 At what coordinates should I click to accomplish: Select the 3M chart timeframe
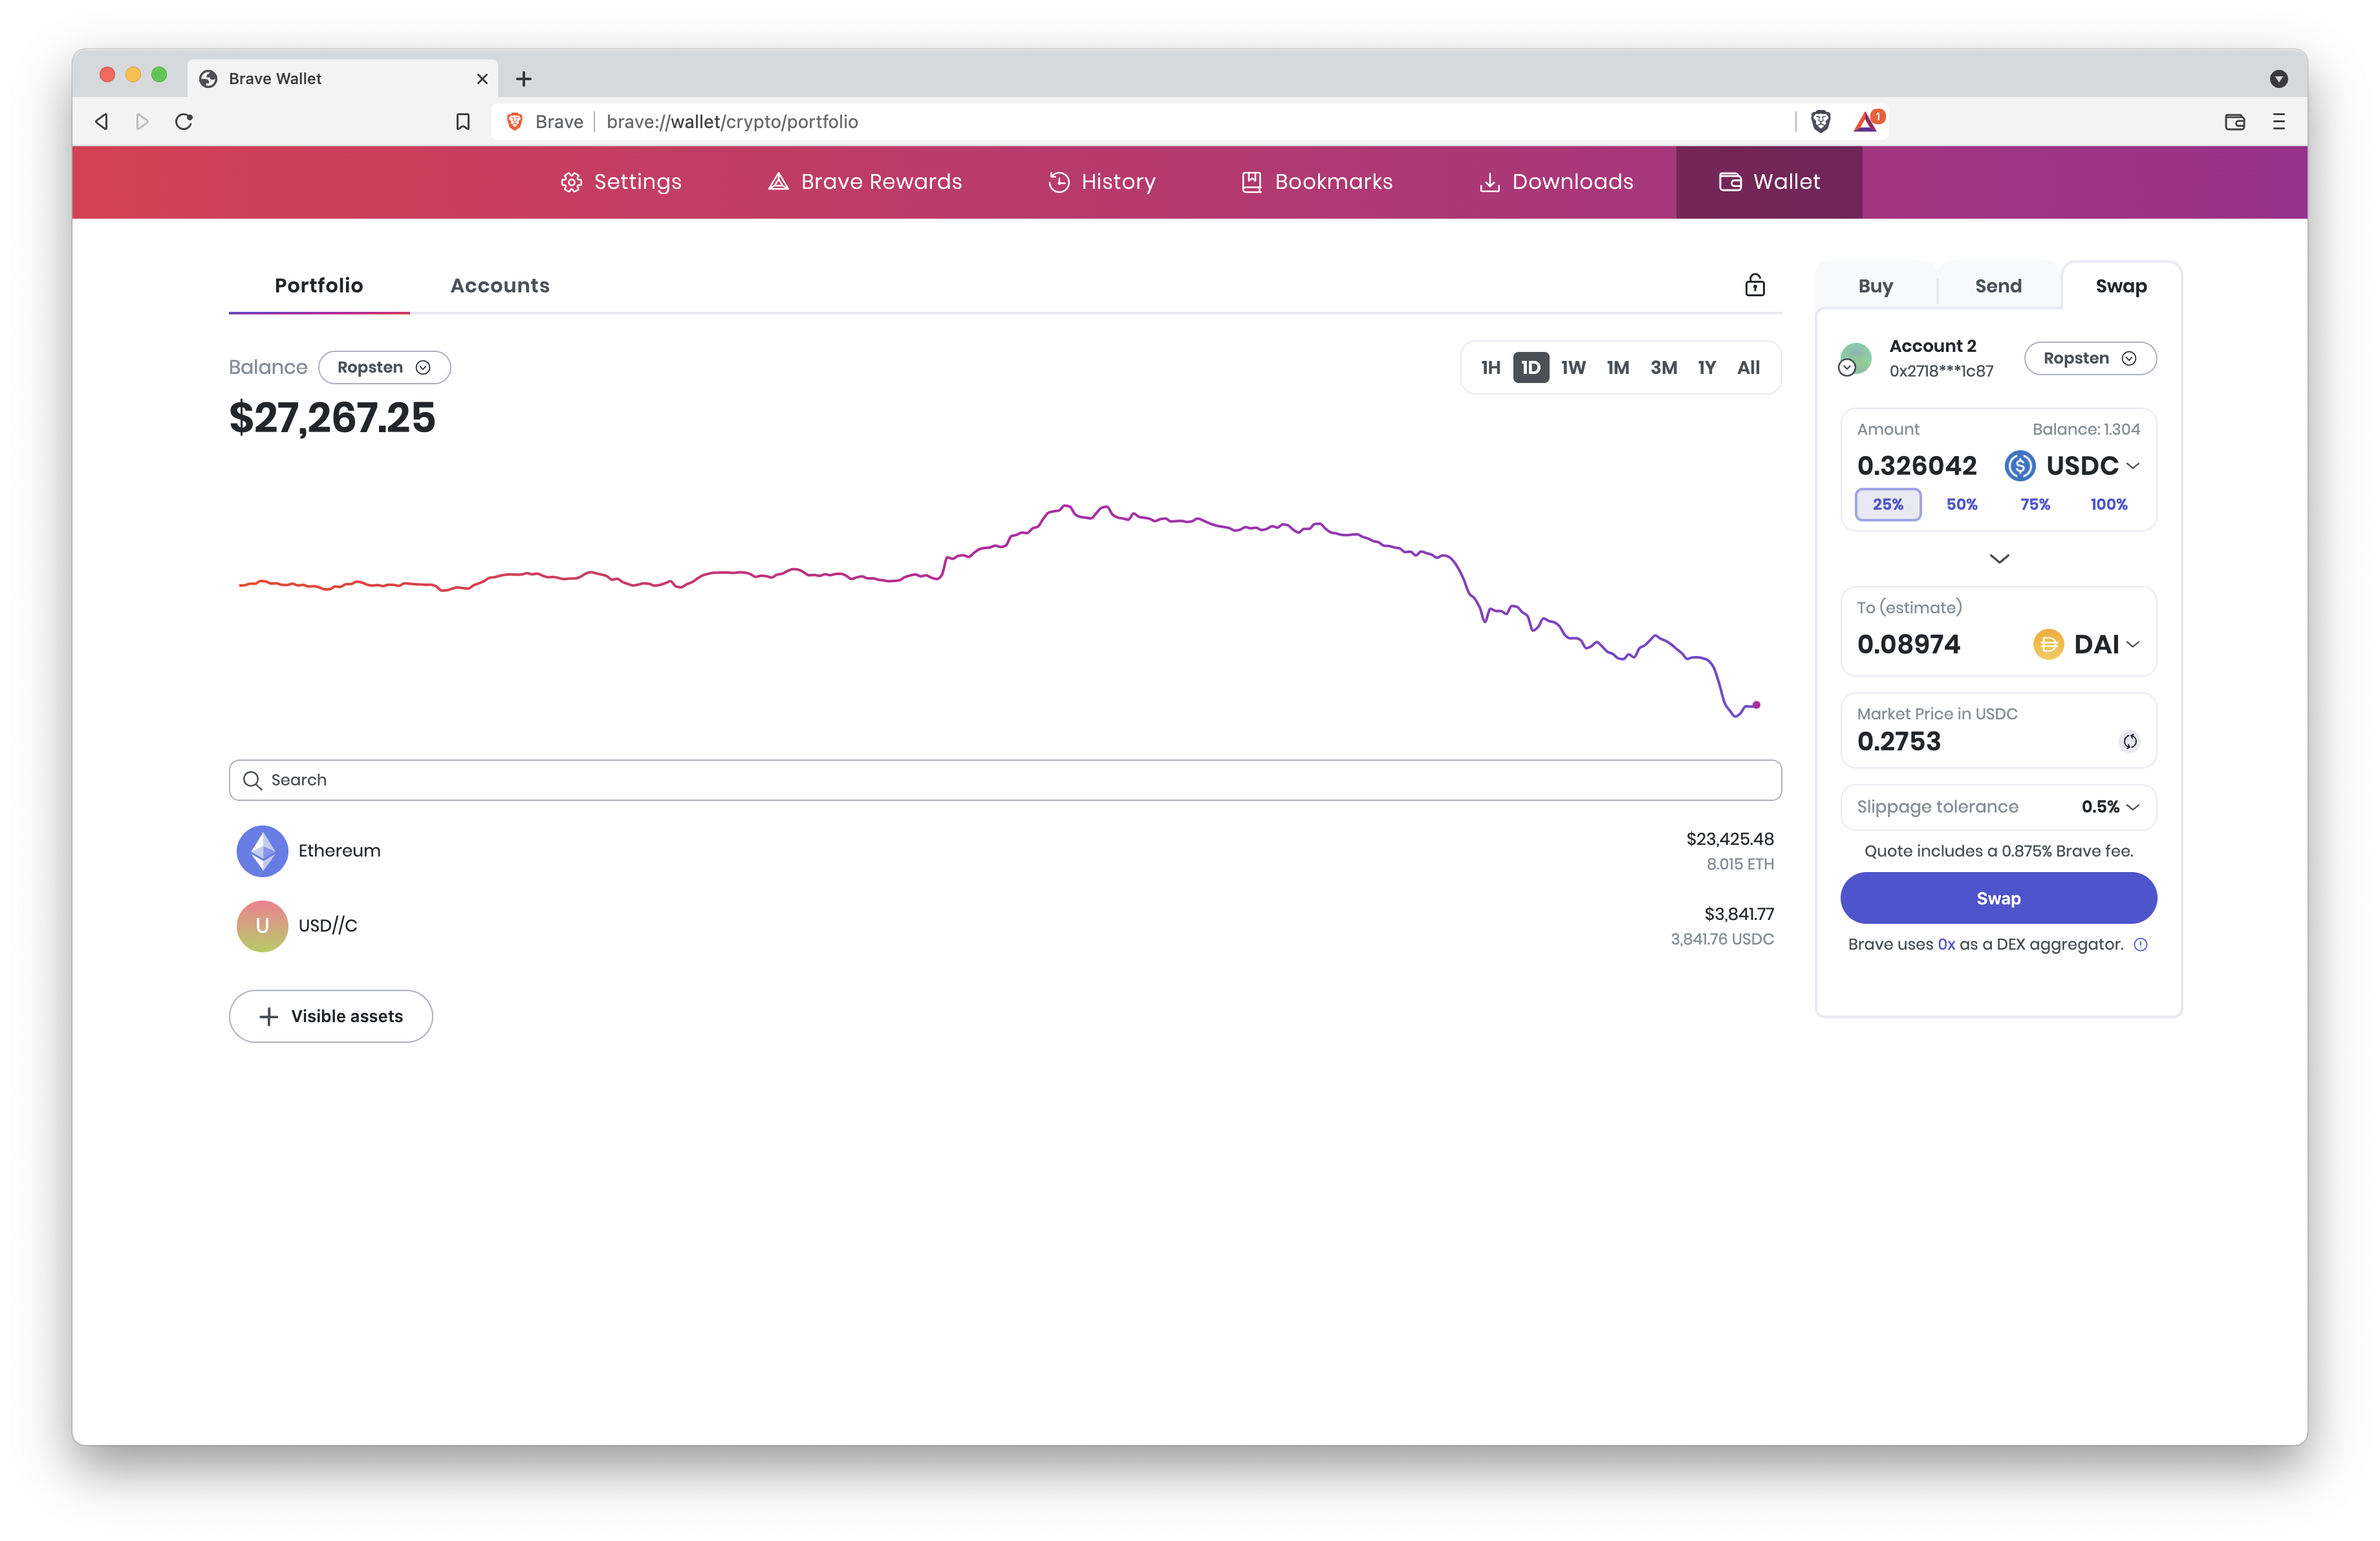coord(1663,367)
